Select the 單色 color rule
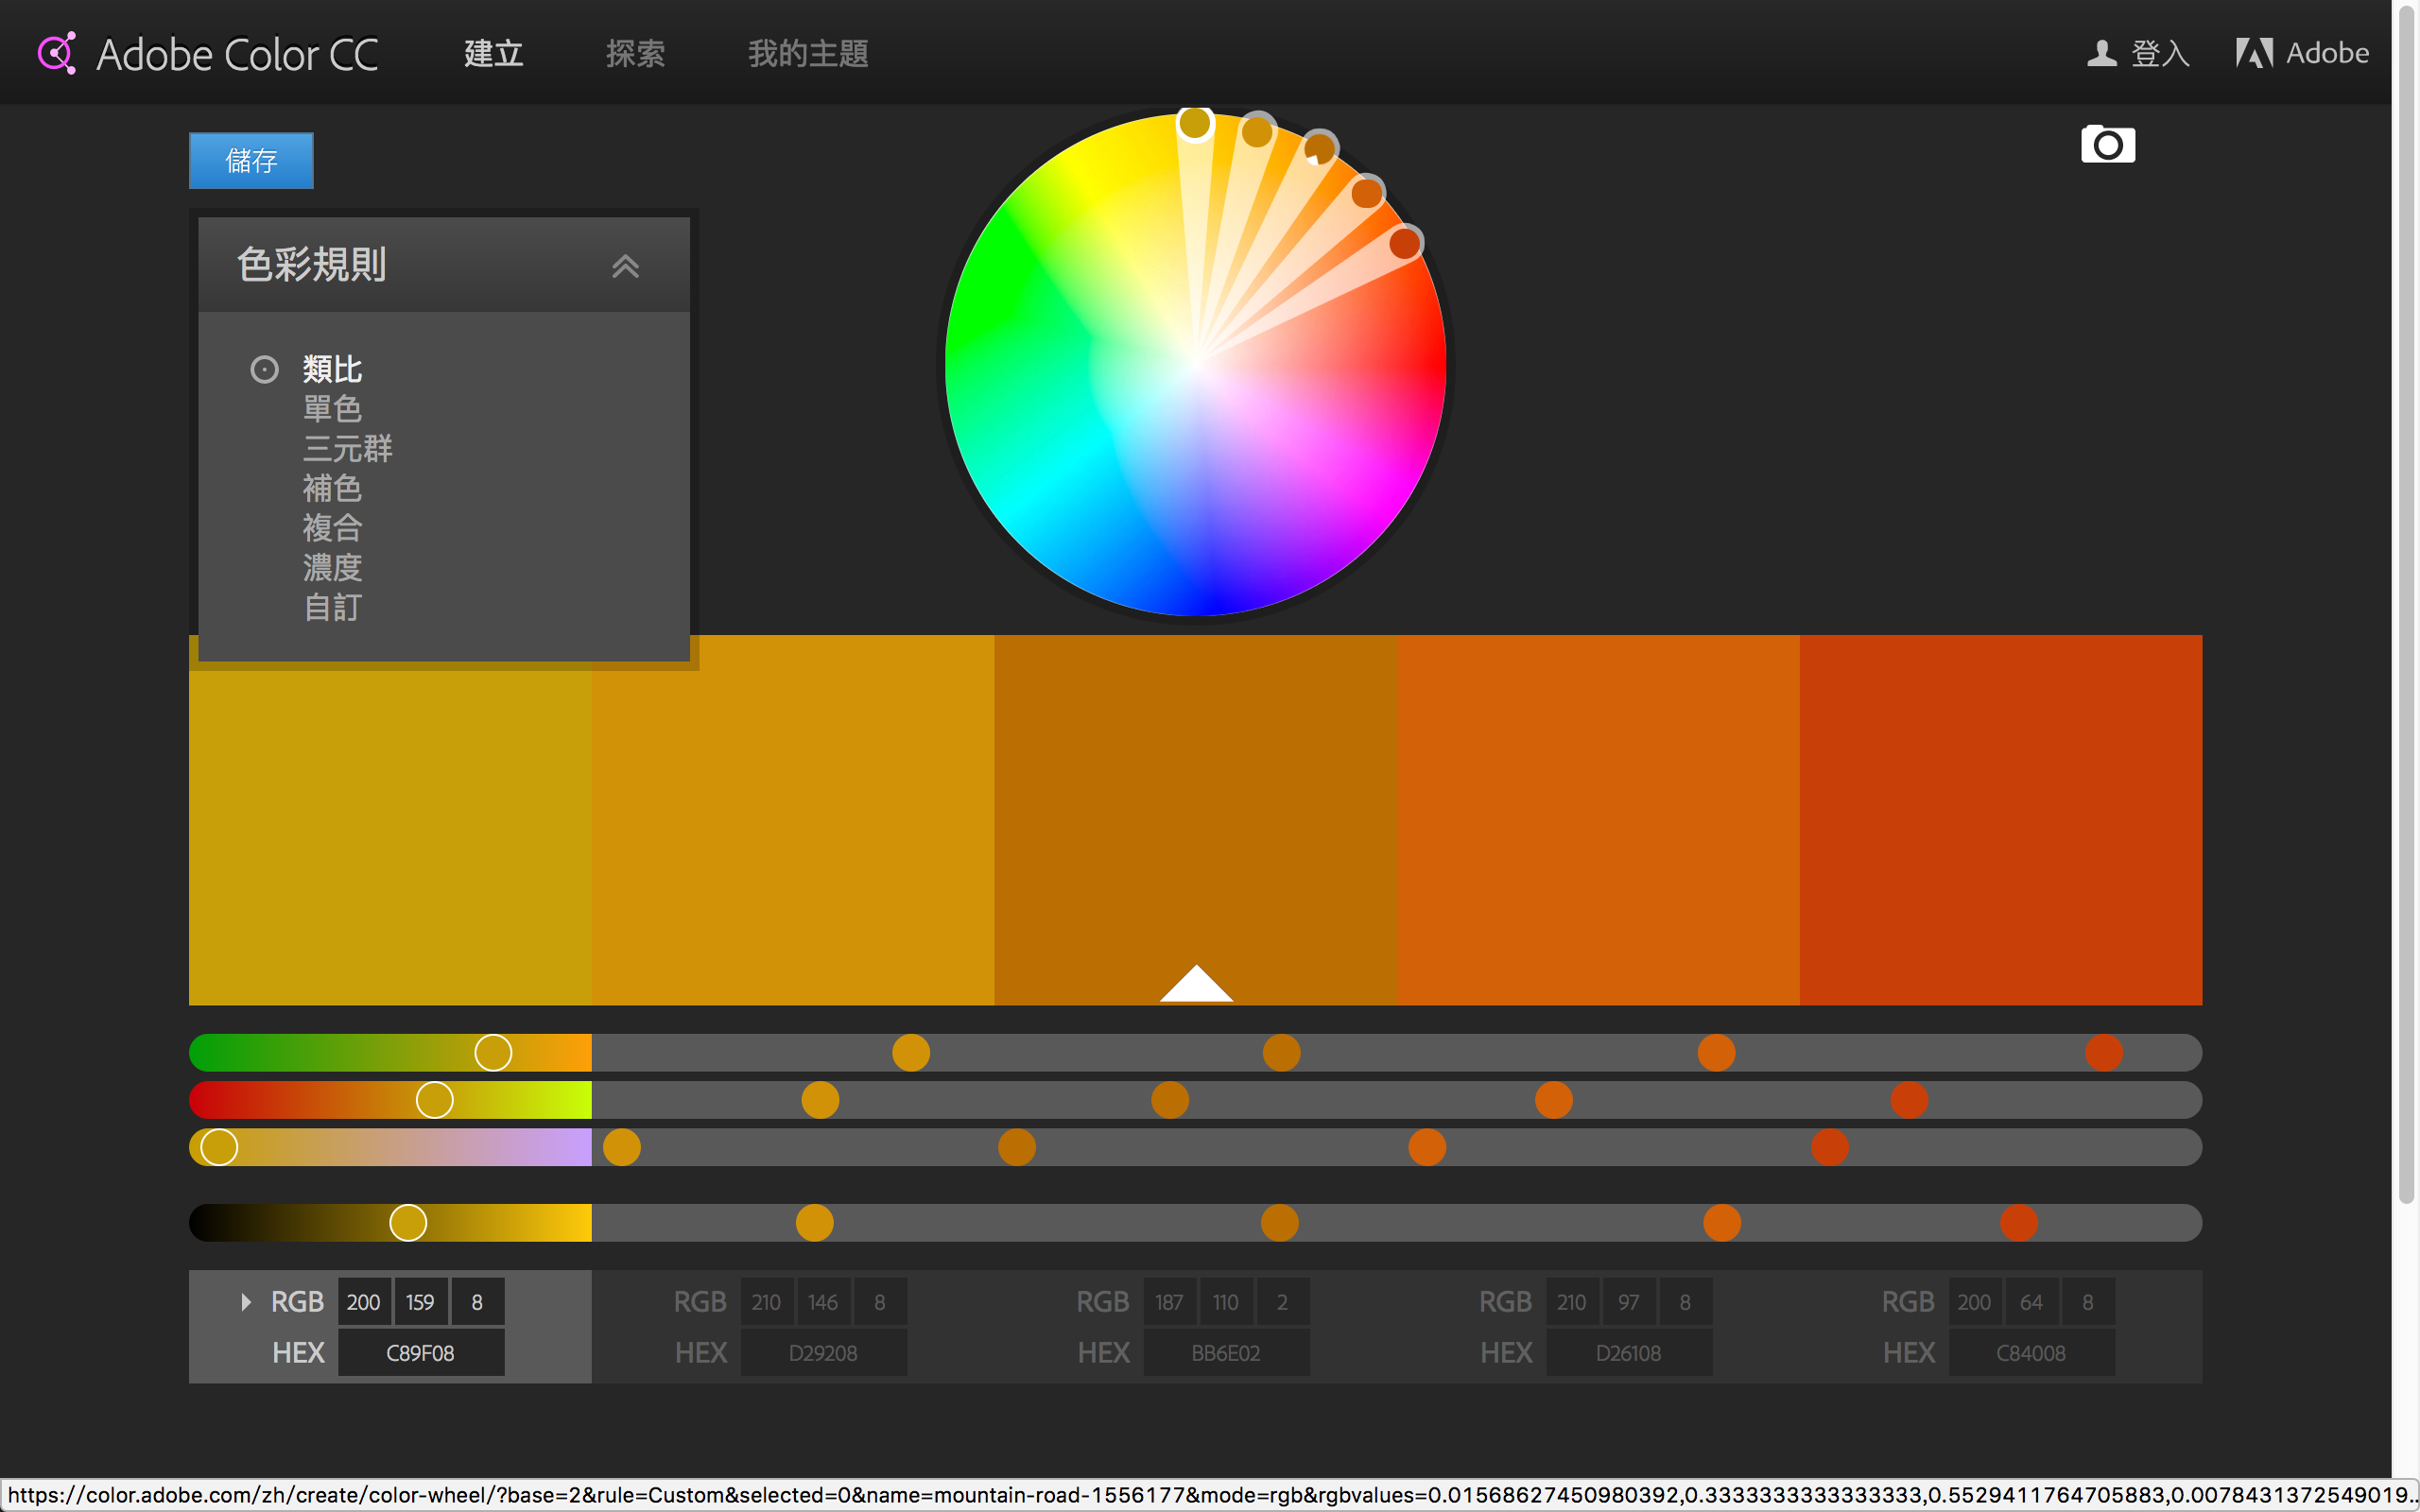This screenshot has height=1512, width=2420. [x=332, y=409]
